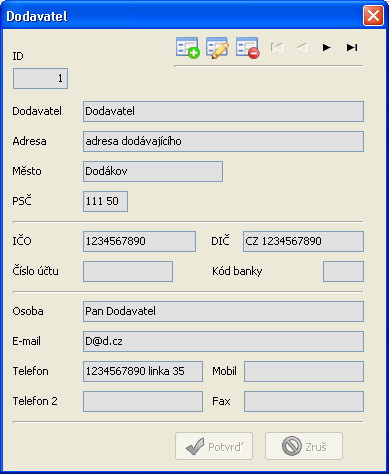The width and height of the screenshot is (389, 474).
Task: Click the Dodavatel title bar text
Action: pos(37,16)
